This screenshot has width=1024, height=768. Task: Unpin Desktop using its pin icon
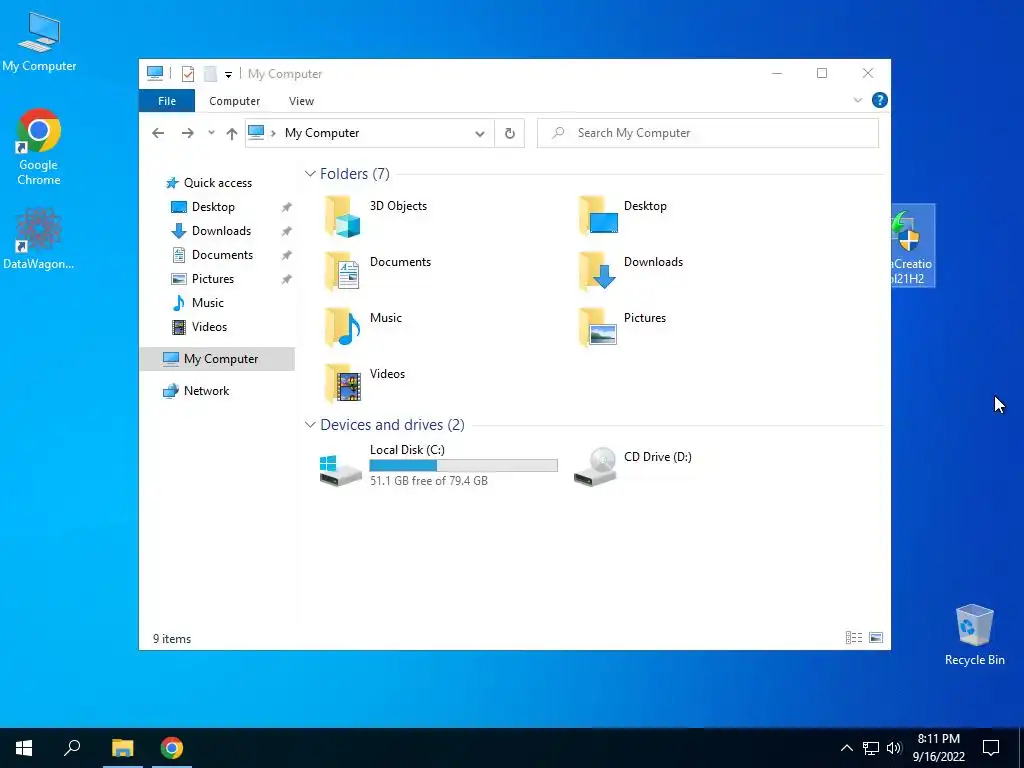pos(286,207)
